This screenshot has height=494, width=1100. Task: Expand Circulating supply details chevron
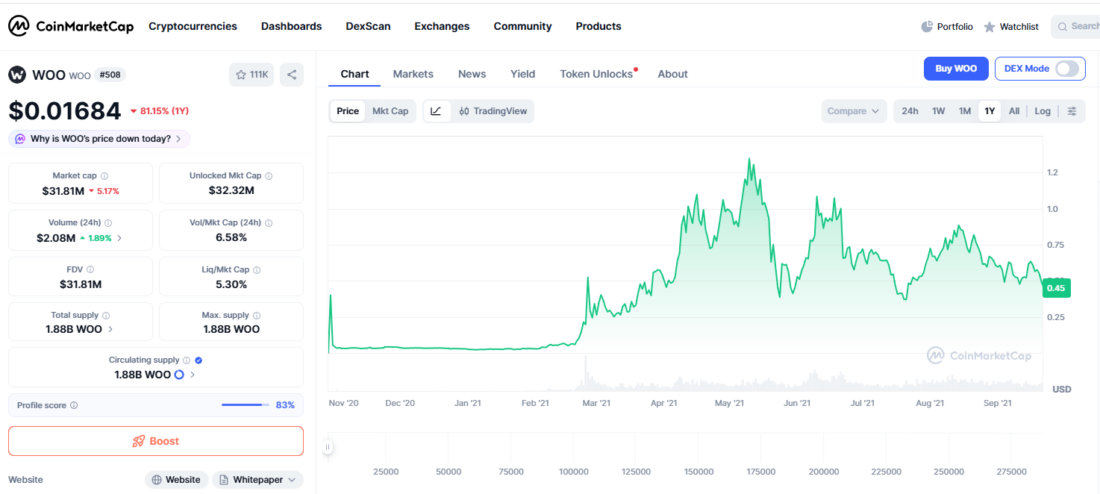(x=193, y=375)
